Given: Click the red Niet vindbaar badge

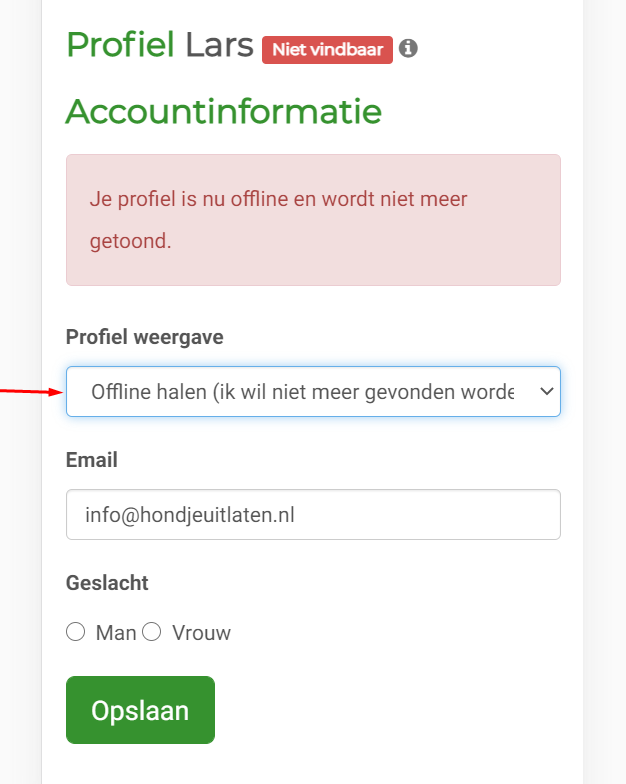Looking at the screenshot, I should (x=327, y=50).
